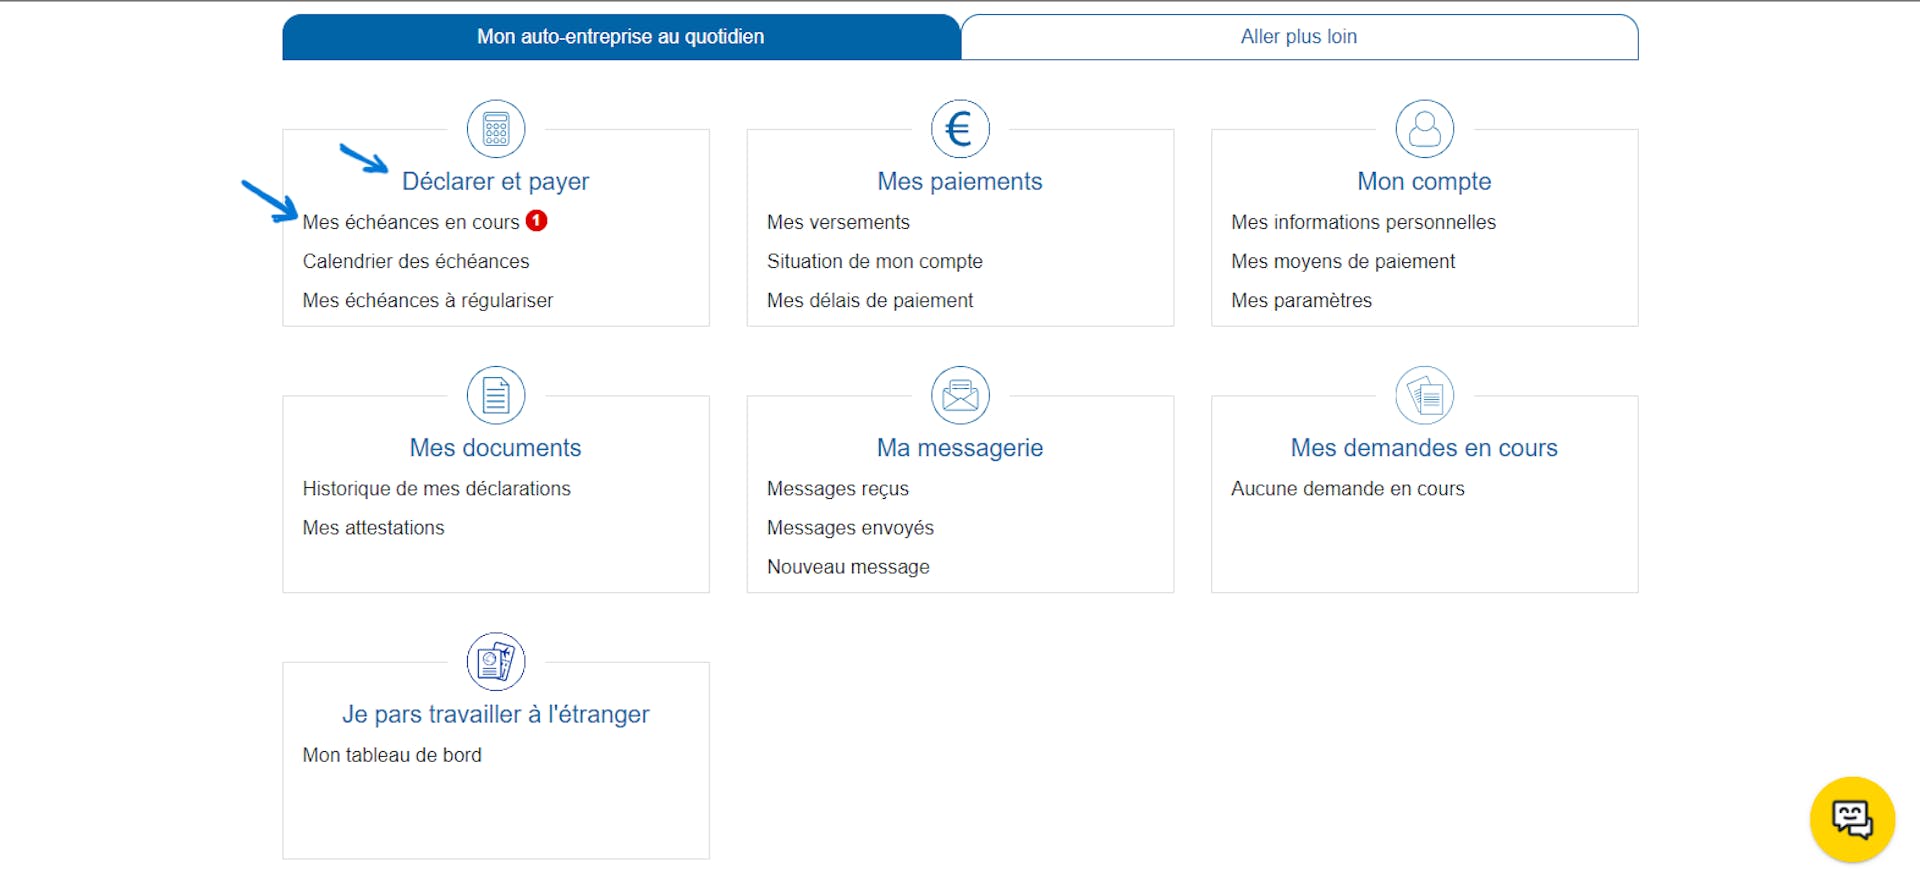Screen dimensions: 1920x889
Task: Open the Mes paiements heading
Action: tap(960, 181)
